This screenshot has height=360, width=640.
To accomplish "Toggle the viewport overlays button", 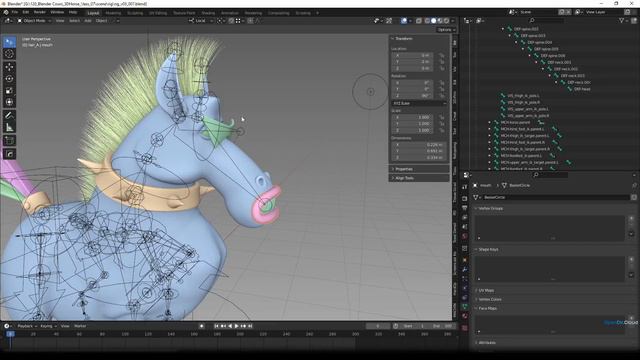I will coord(404,21).
